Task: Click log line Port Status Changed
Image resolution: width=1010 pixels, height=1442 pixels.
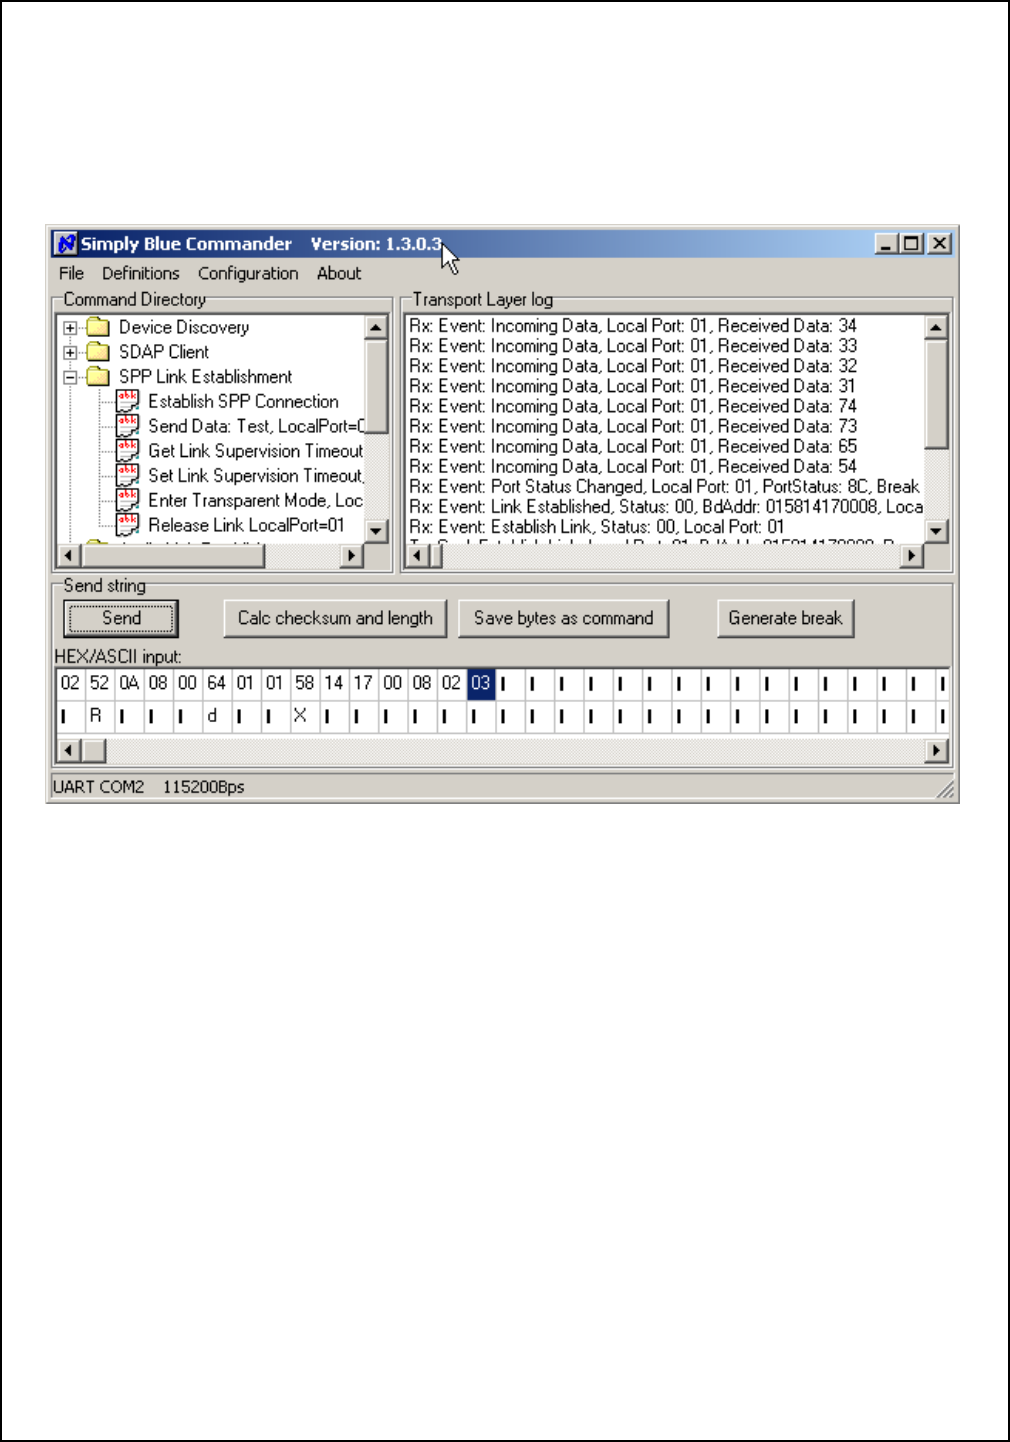Action: point(664,487)
